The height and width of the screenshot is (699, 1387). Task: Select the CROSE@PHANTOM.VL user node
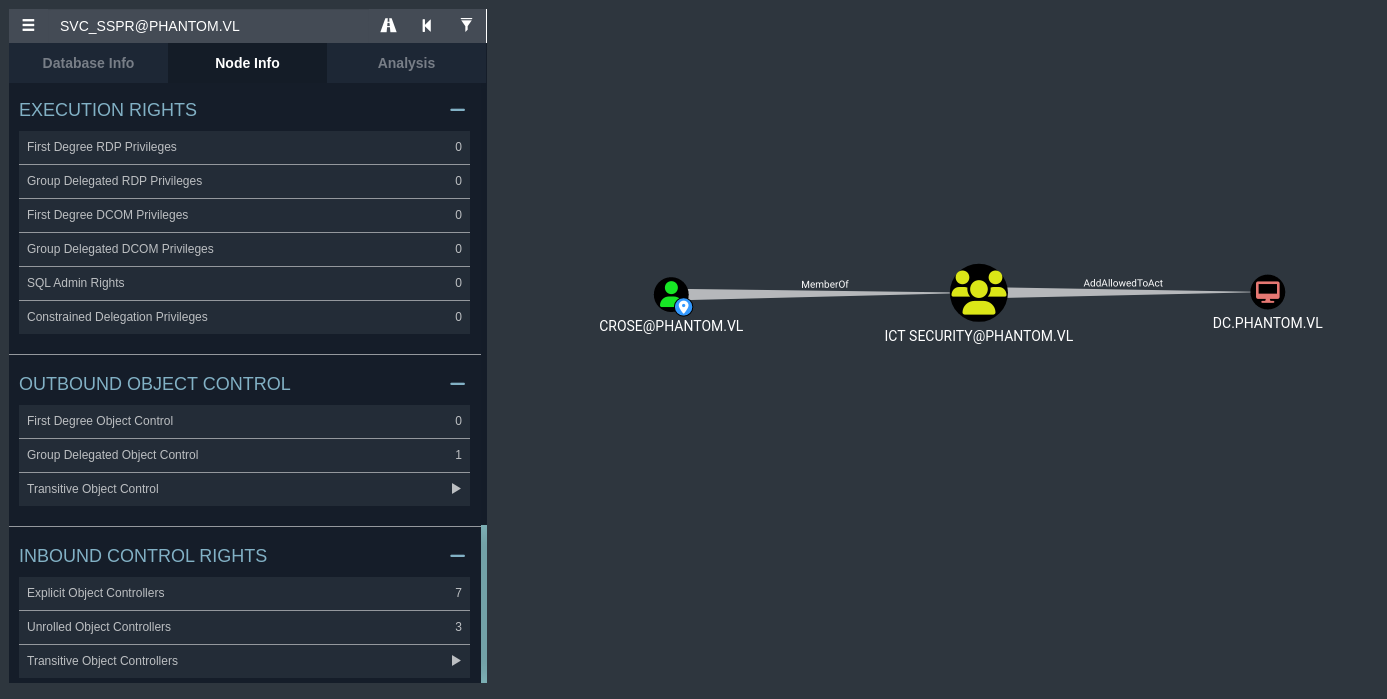point(671,295)
